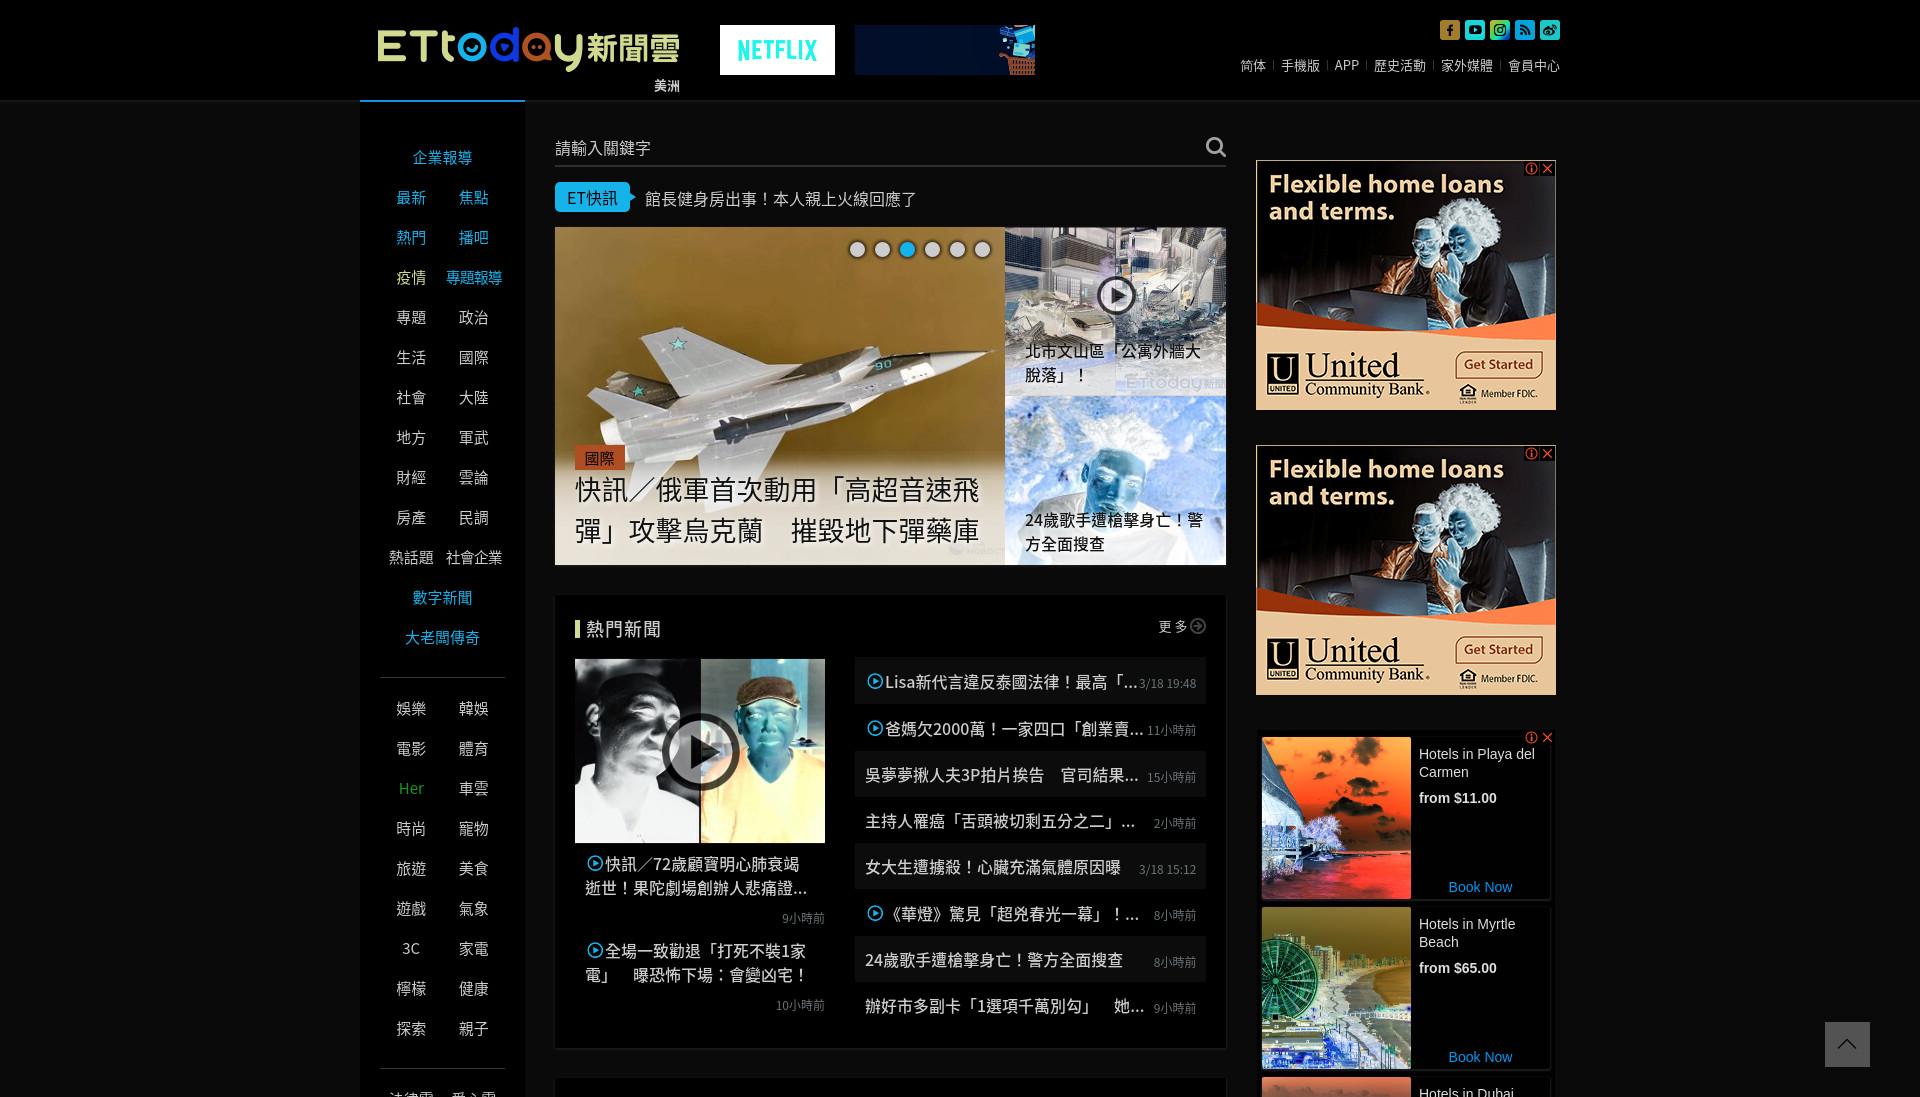This screenshot has height=1097, width=1920.
Task: Click Book Now for Playa del Carmen
Action: tap(1480, 887)
